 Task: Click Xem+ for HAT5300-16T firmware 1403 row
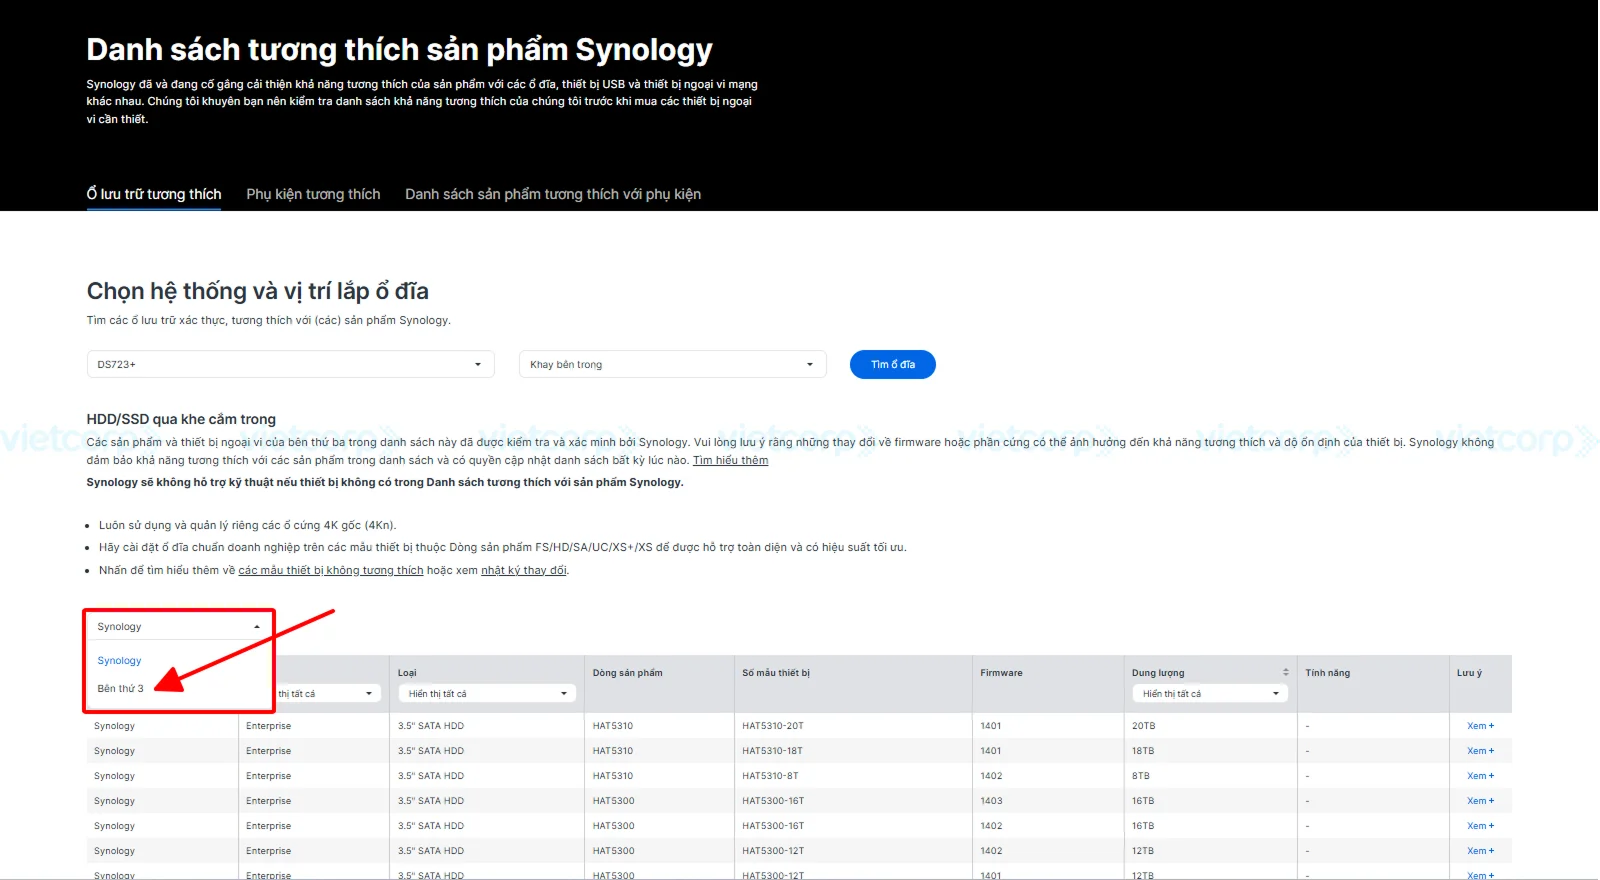[1480, 801]
